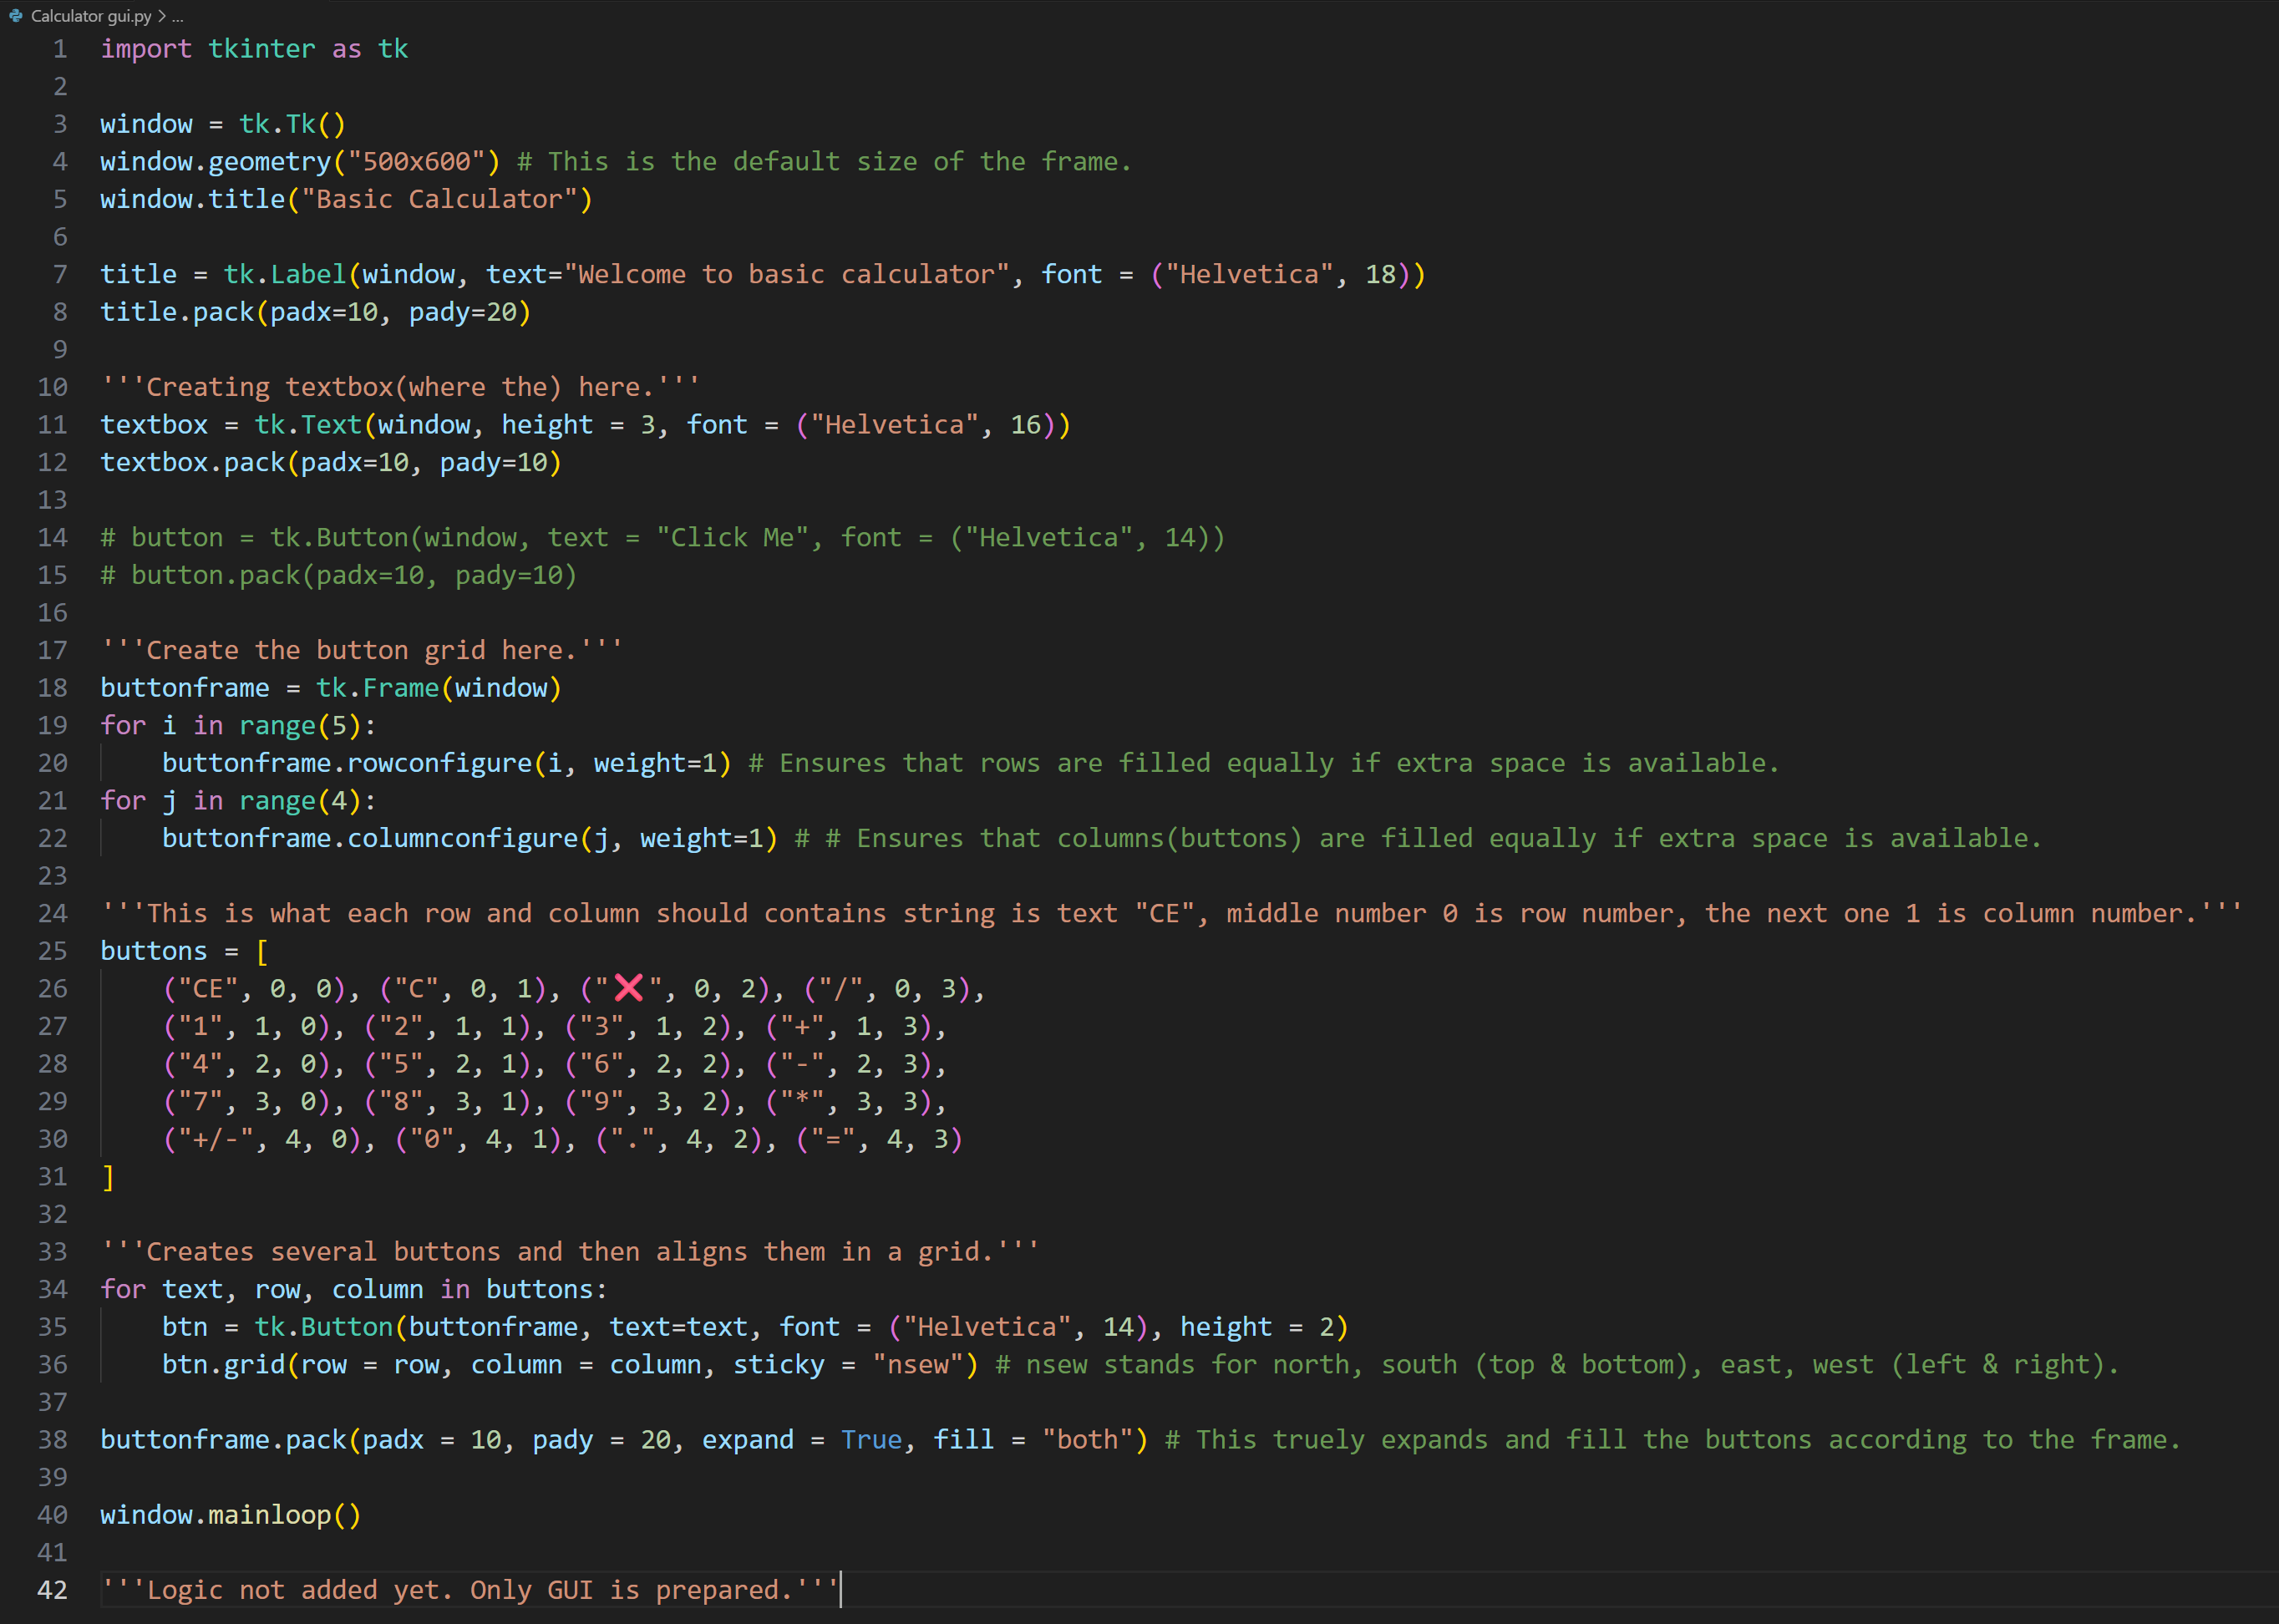
Task: Expand the breadcrumb ellipsis symbols item
Action: (x=178, y=17)
